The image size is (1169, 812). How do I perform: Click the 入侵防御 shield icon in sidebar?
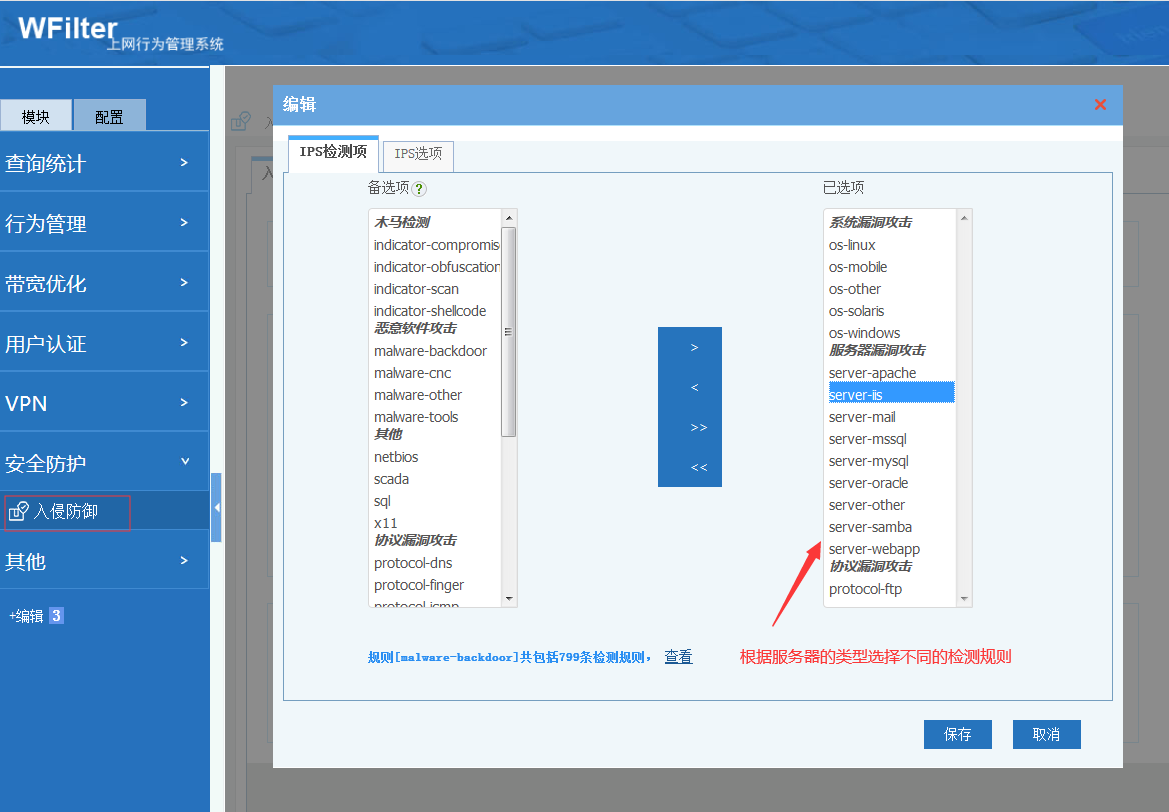click(x=18, y=512)
